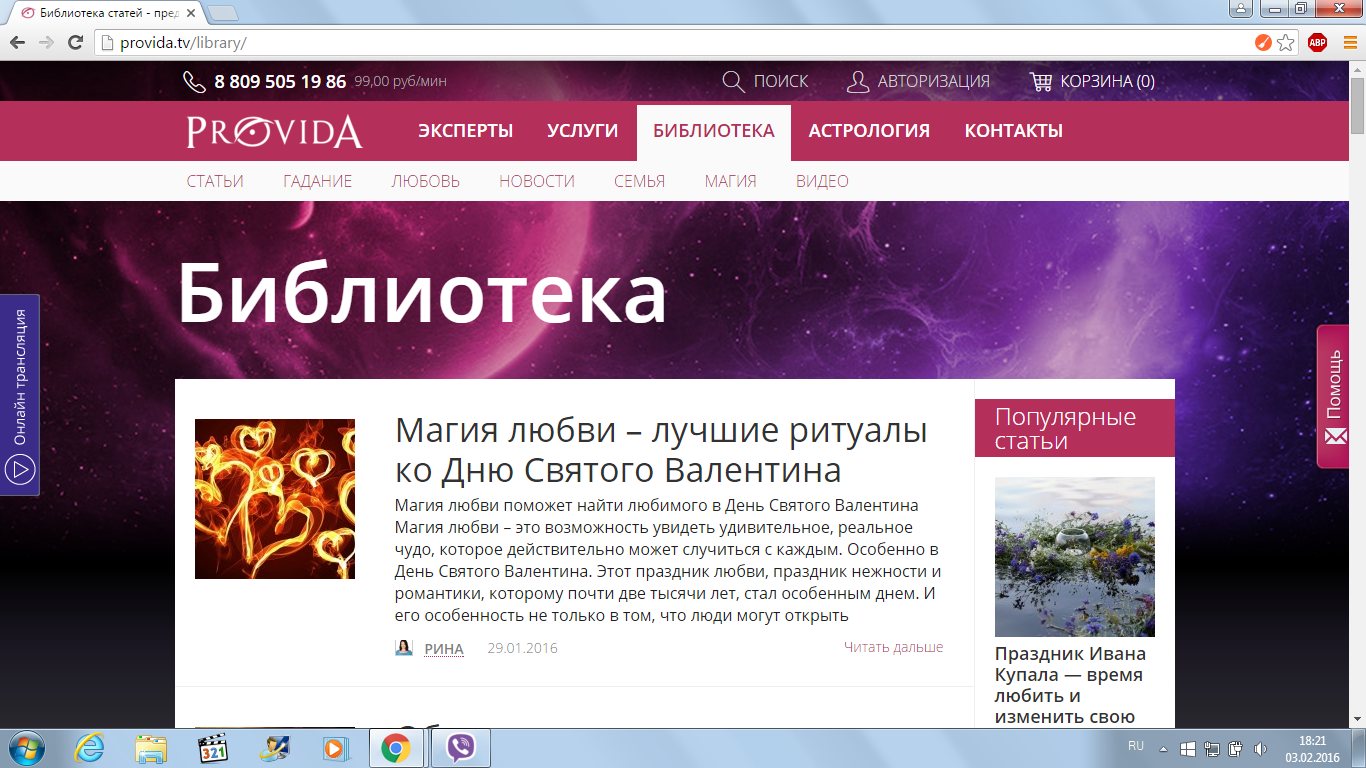
Task: Reload the page with the refresh icon
Action: coord(75,43)
